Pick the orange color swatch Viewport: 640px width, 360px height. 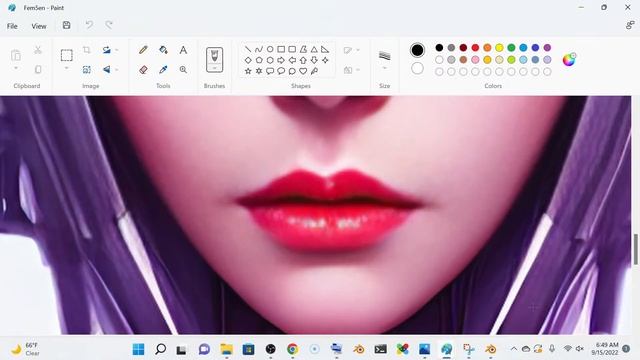point(487,48)
